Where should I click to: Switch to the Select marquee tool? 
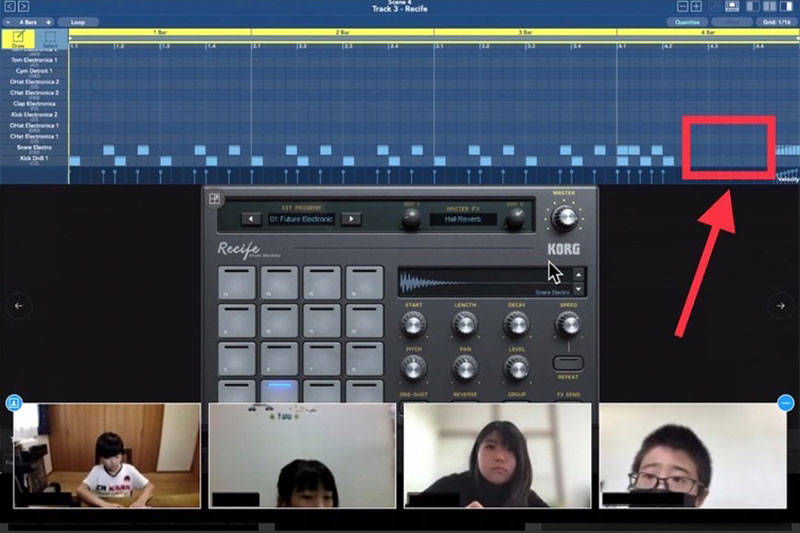(x=51, y=39)
